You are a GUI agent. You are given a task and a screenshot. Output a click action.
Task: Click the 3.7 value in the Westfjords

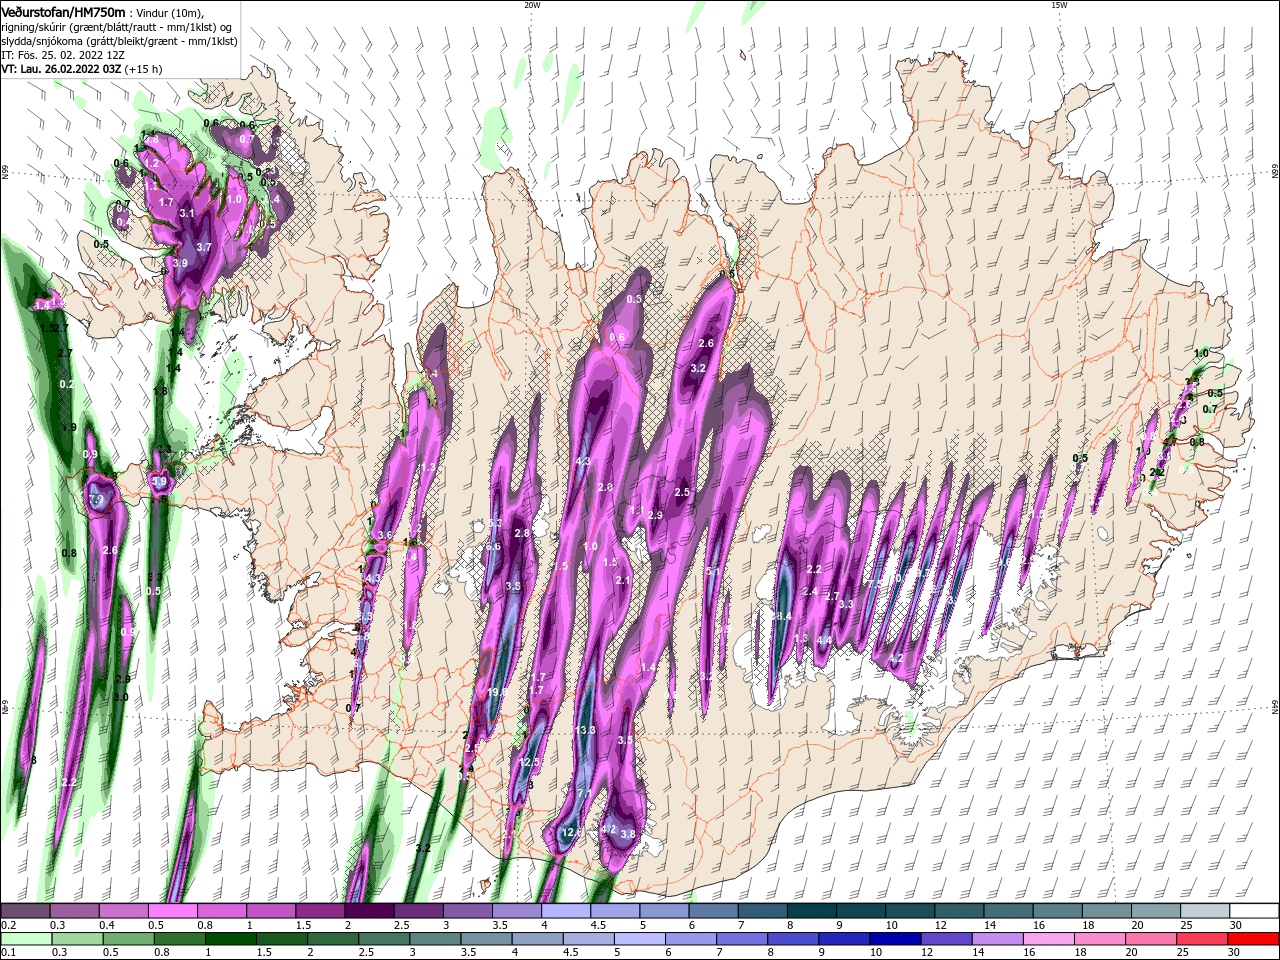(204, 246)
